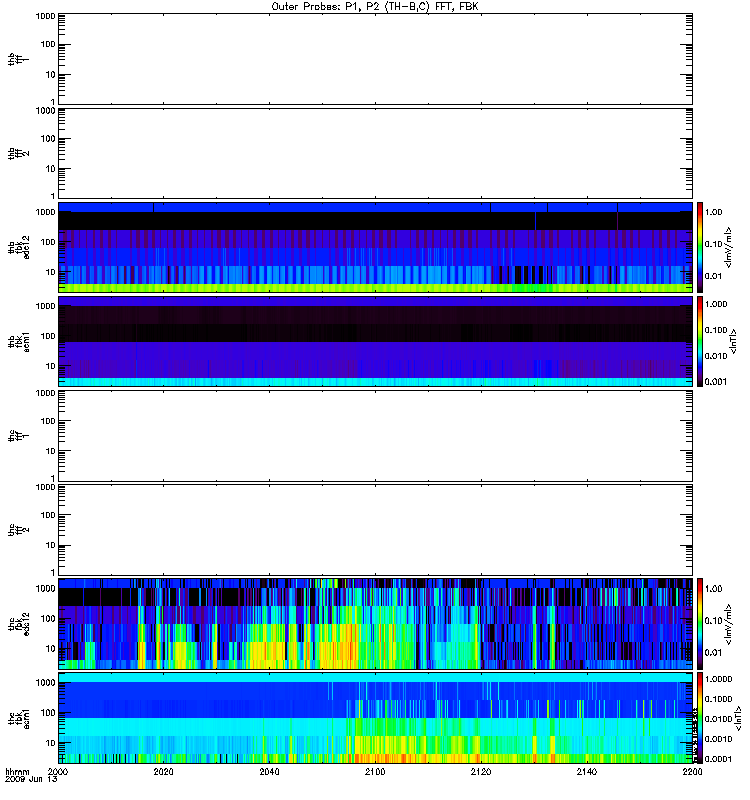Click the plot title "Outer Probes: P1, P2 (TH-B,C) FFT, FBK"
This screenshot has height=800, width=750.
(x=375, y=7)
